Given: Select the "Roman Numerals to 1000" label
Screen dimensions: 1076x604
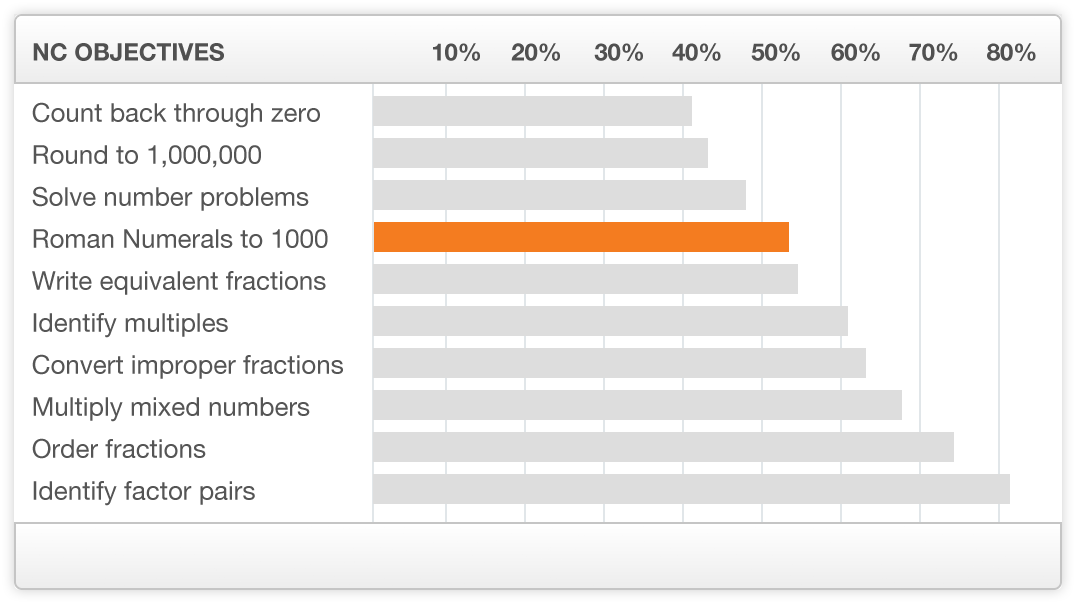Looking at the screenshot, I should point(180,239).
